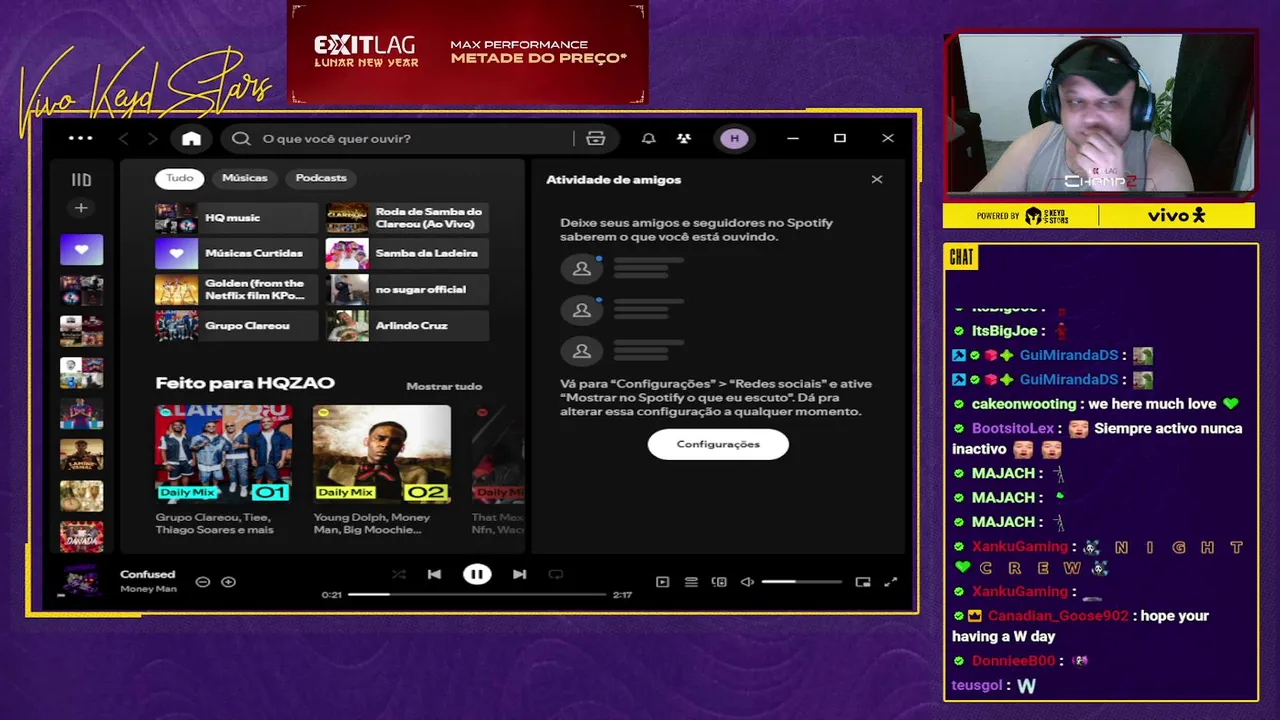Select the 'Músicas' filter chip

[x=245, y=178]
